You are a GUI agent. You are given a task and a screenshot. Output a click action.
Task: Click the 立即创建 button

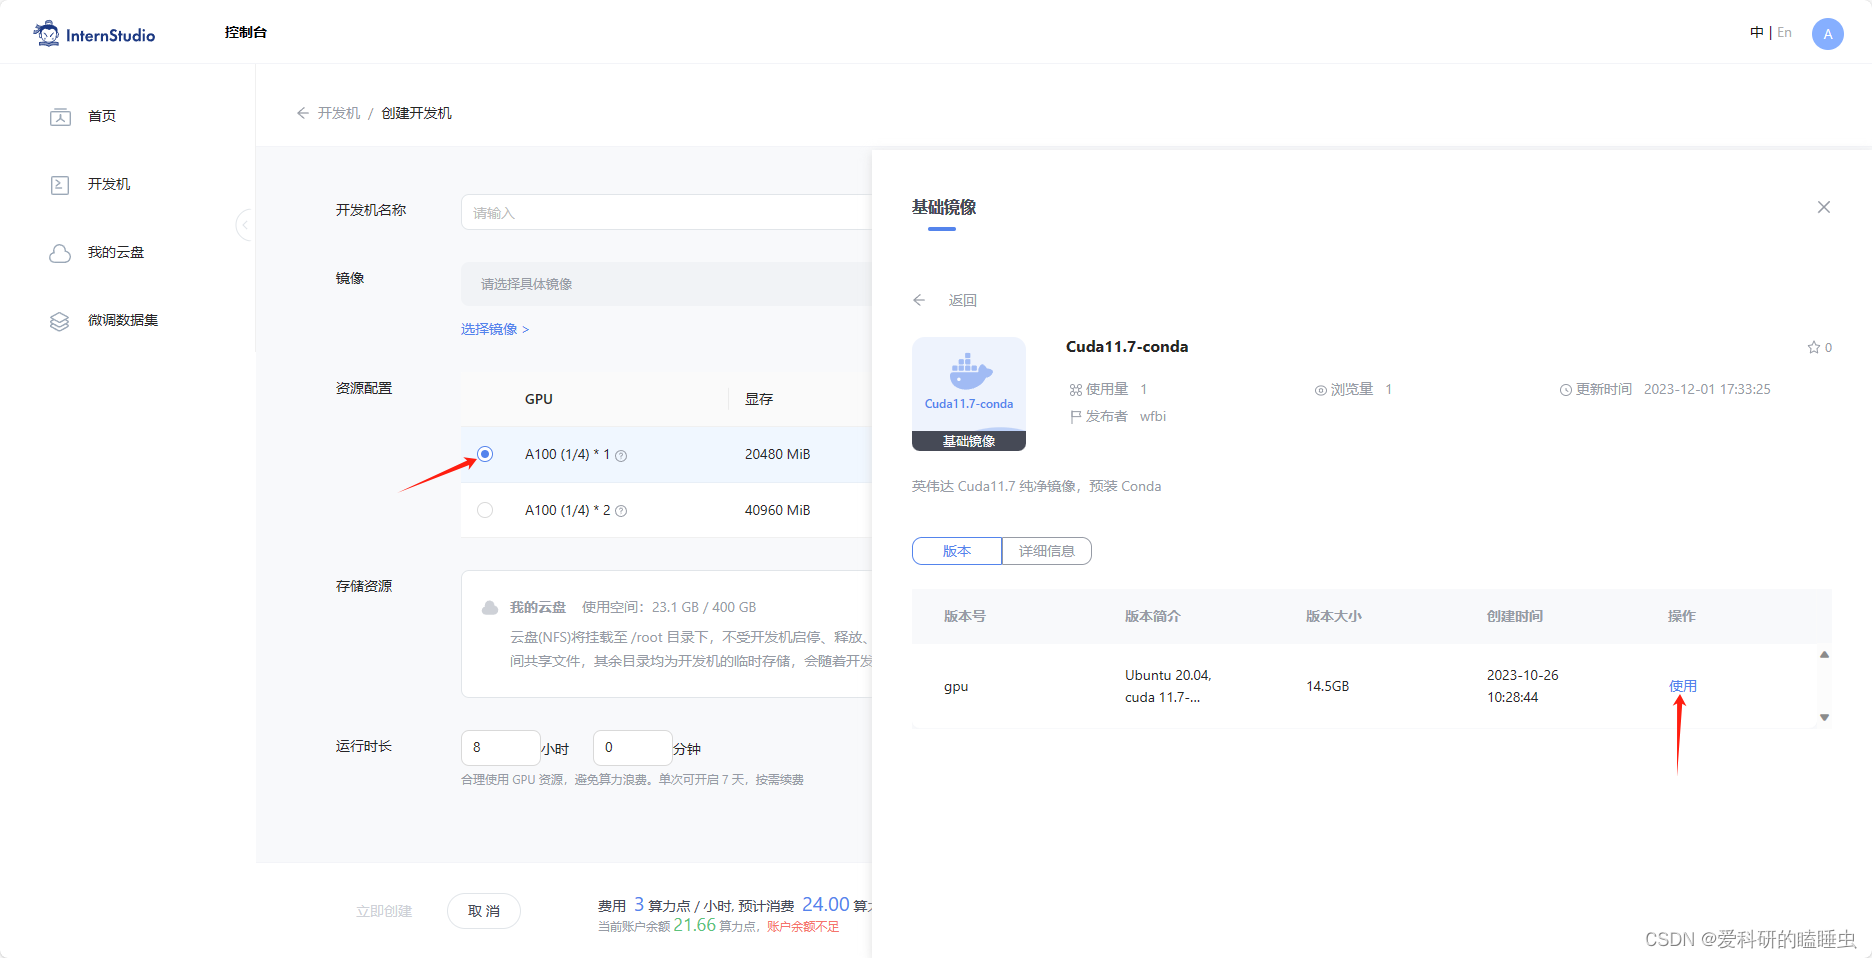(384, 911)
